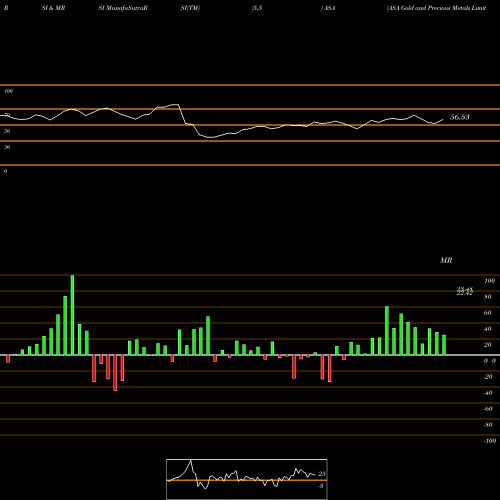500x500 pixels.
Task: Click the "MR" panel title
Action: 446,260
